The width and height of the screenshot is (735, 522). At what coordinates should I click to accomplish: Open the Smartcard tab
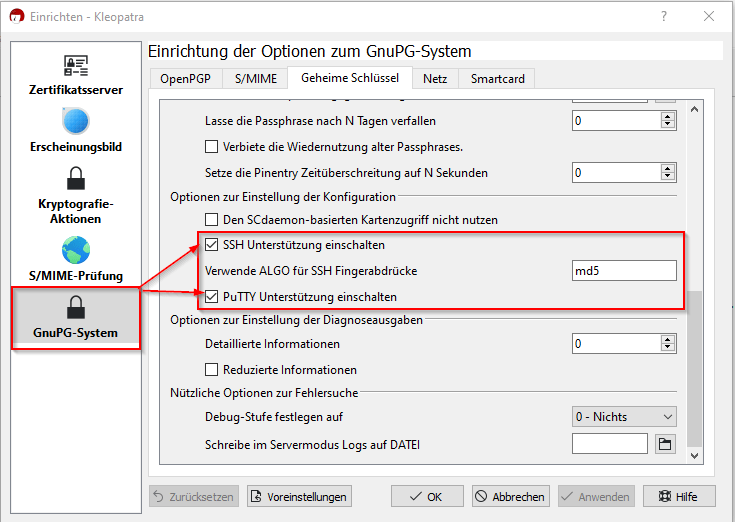click(x=498, y=78)
